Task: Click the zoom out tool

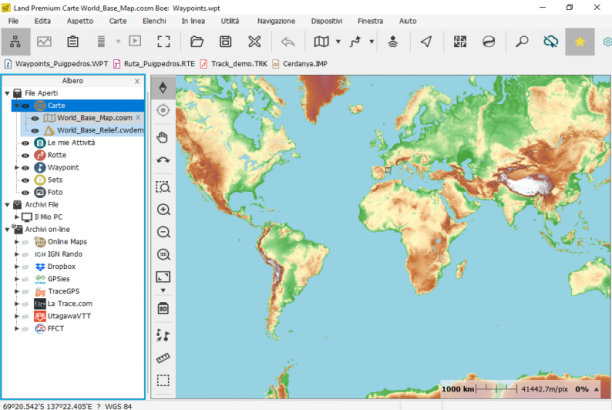Action: [x=163, y=232]
